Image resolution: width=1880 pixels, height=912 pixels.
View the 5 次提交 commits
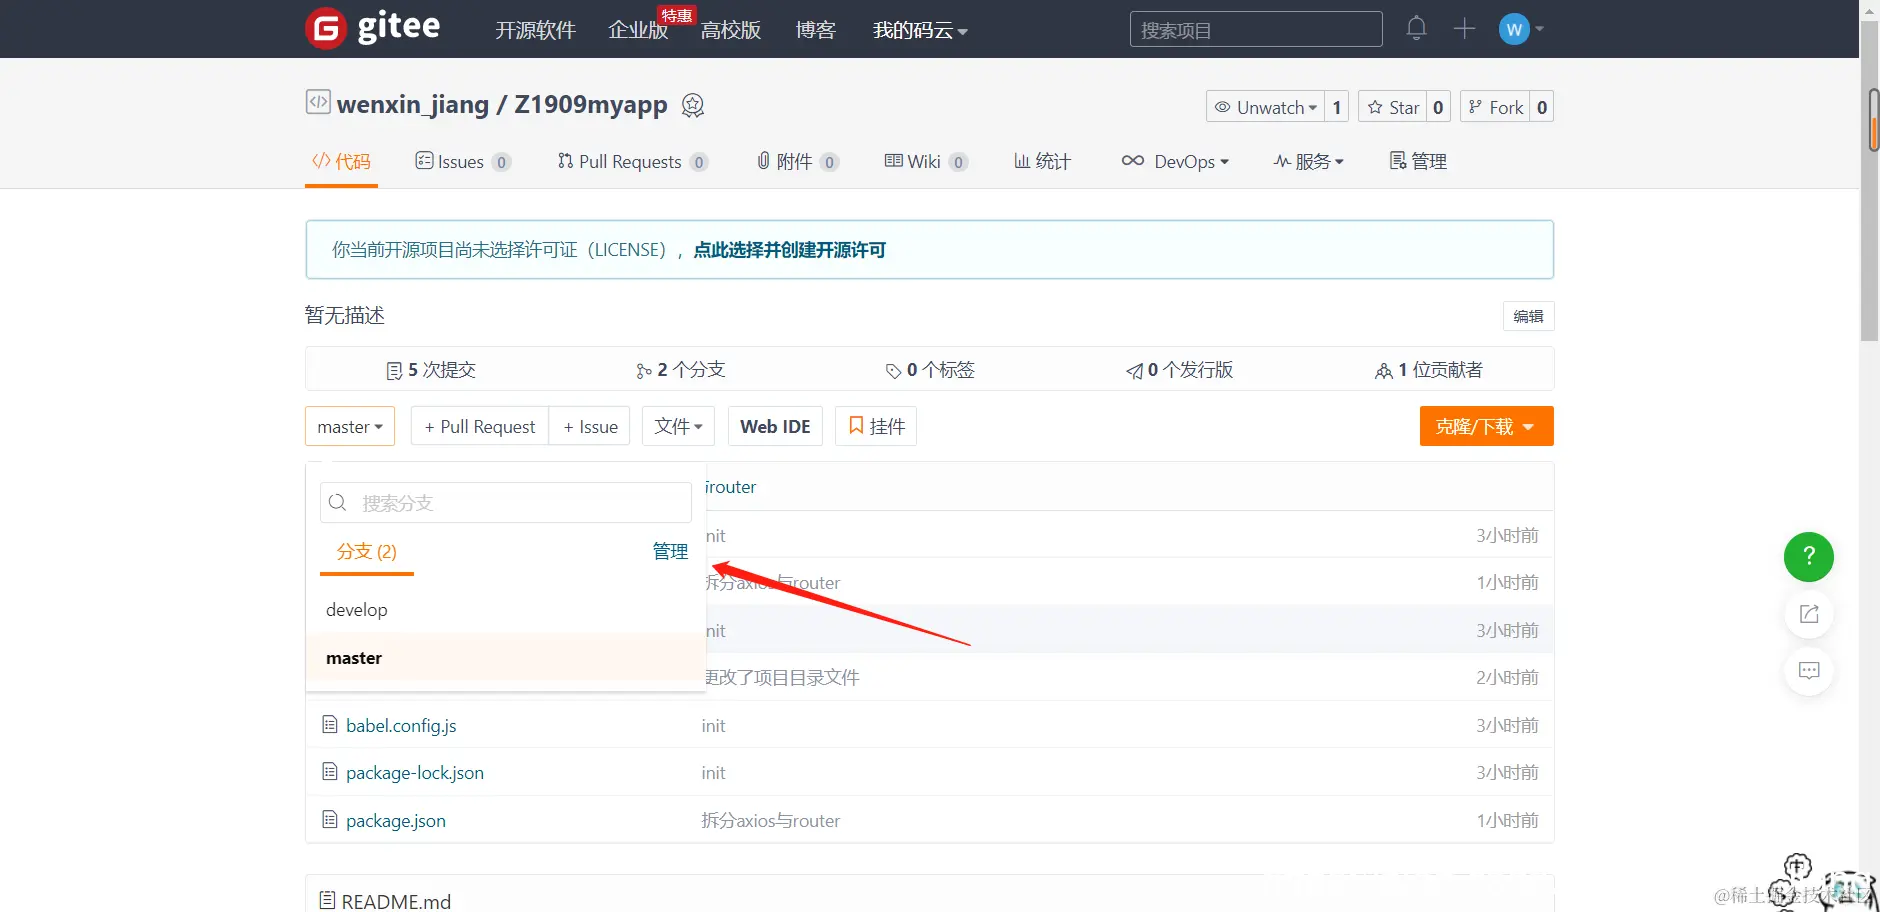click(x=431, y=370)
